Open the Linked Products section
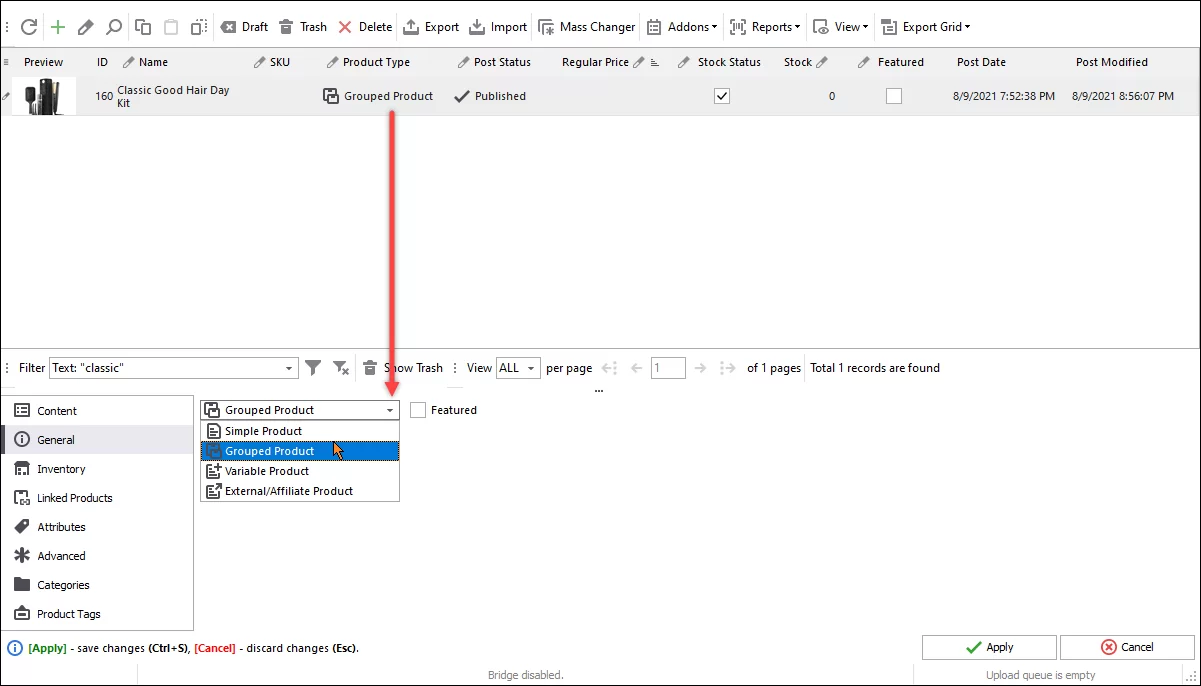The height and width of the screenshot is (686, 1201). (75, 497)
